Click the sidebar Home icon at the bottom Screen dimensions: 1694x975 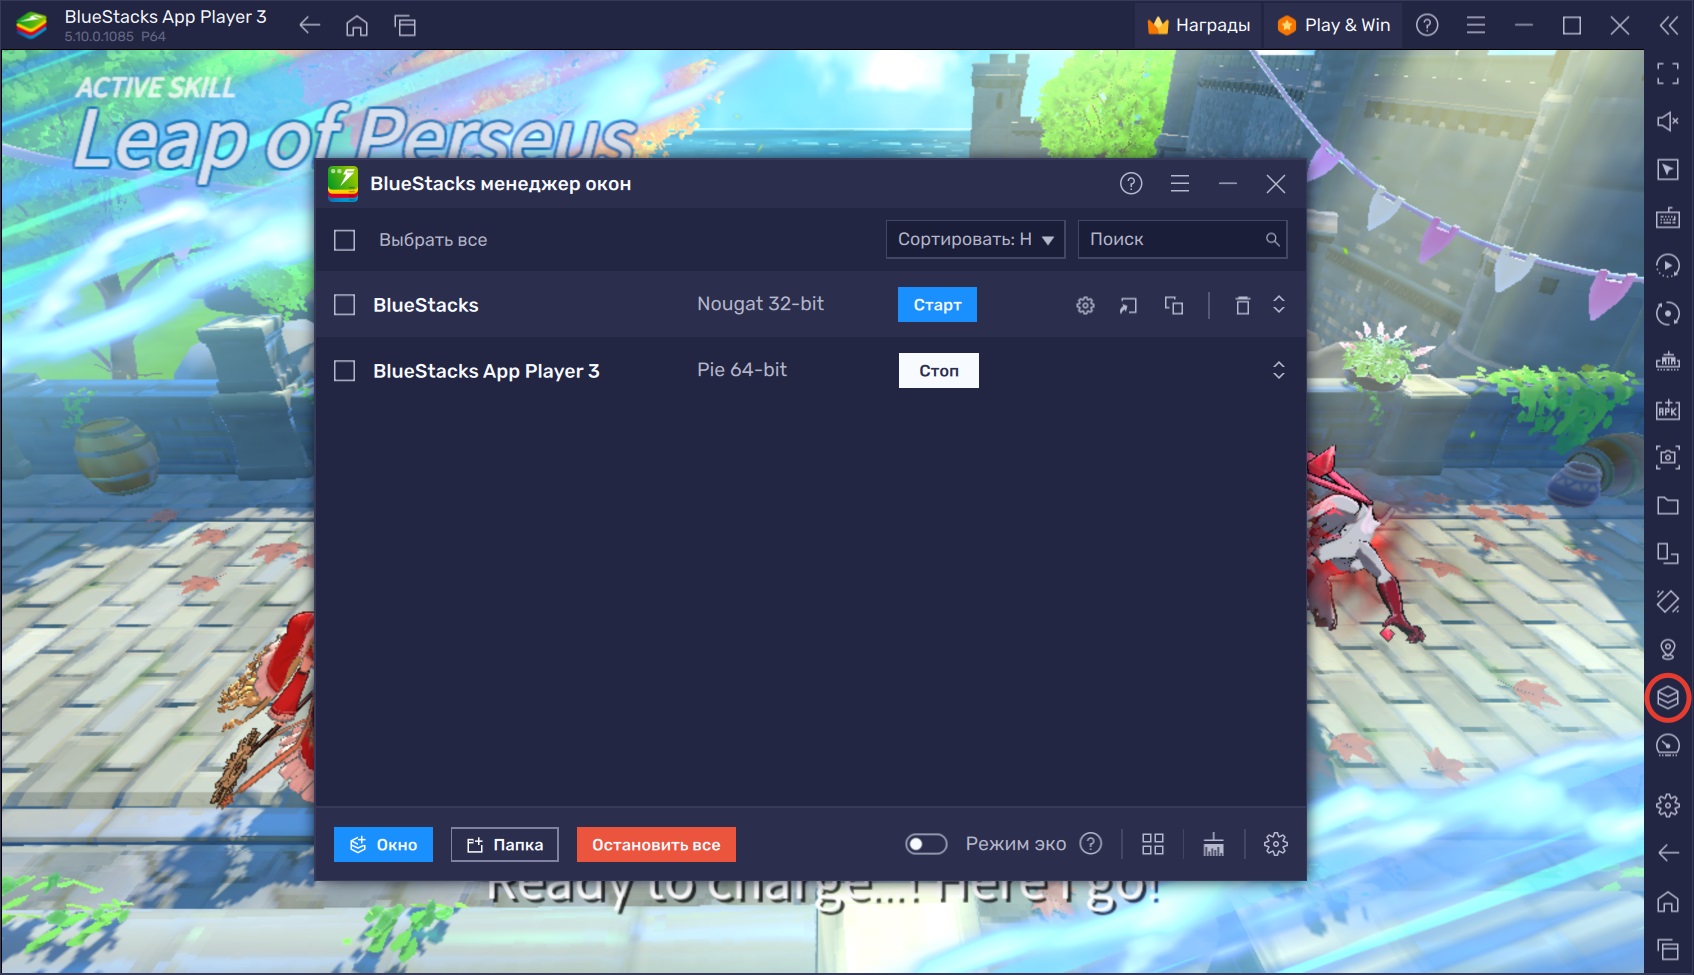coord(1667,901)
